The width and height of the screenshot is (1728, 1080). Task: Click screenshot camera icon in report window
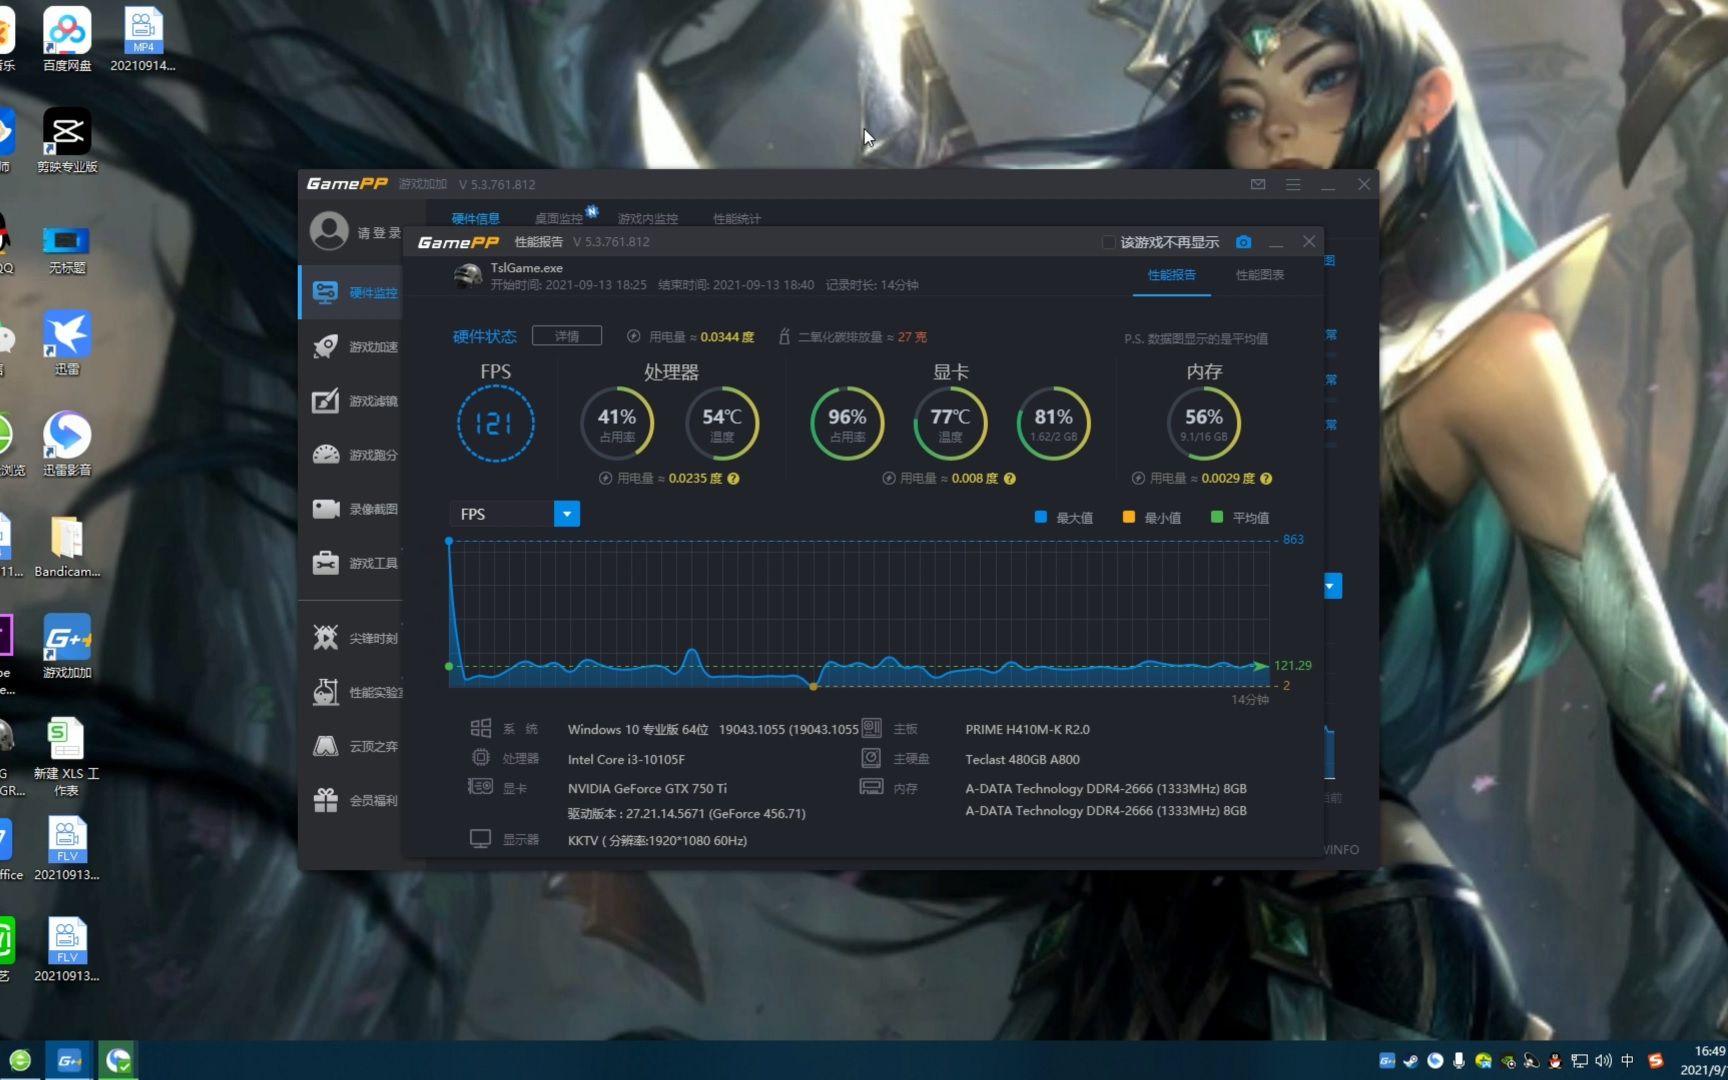[1243, 242]
